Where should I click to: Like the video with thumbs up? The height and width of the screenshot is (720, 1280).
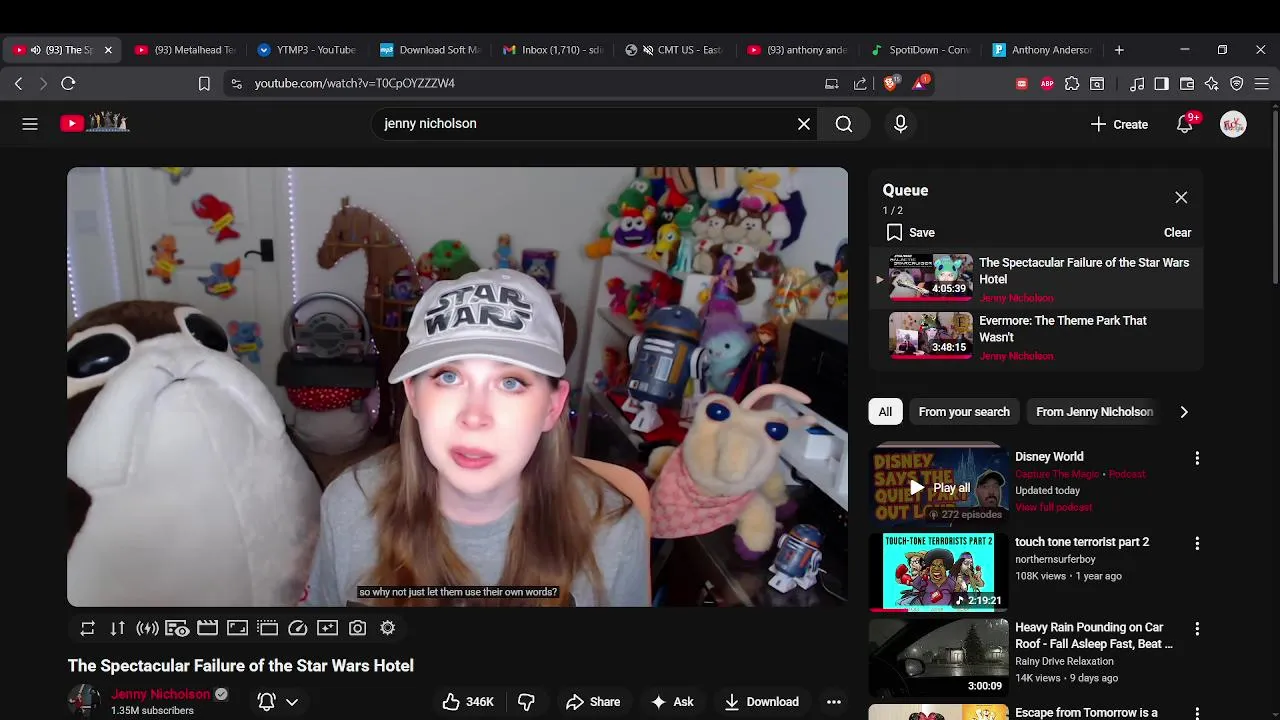pyautogui.click(x=468, y=702)
